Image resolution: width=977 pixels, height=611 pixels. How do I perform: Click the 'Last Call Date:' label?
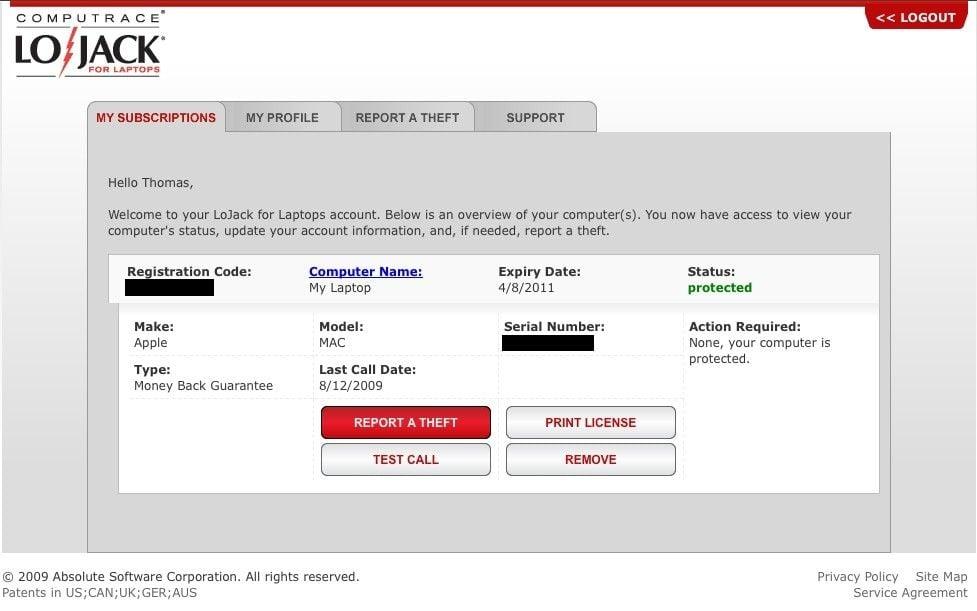[x=367, y=369]
